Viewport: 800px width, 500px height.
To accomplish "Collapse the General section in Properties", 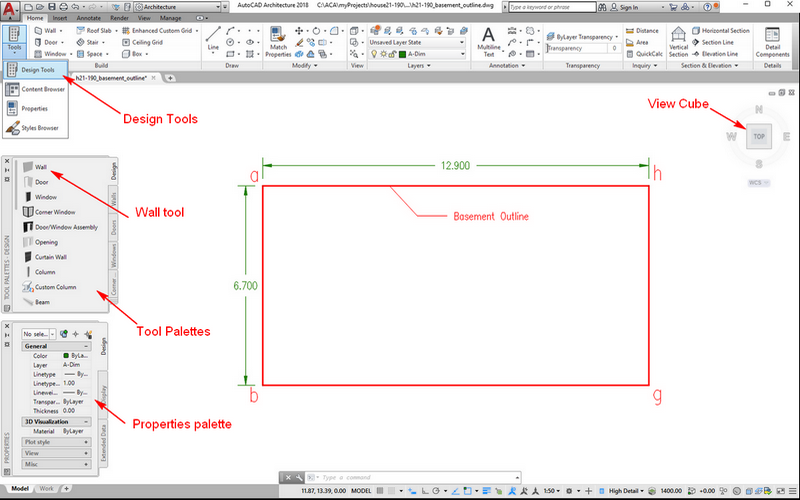I will click(x=86, y=346).
